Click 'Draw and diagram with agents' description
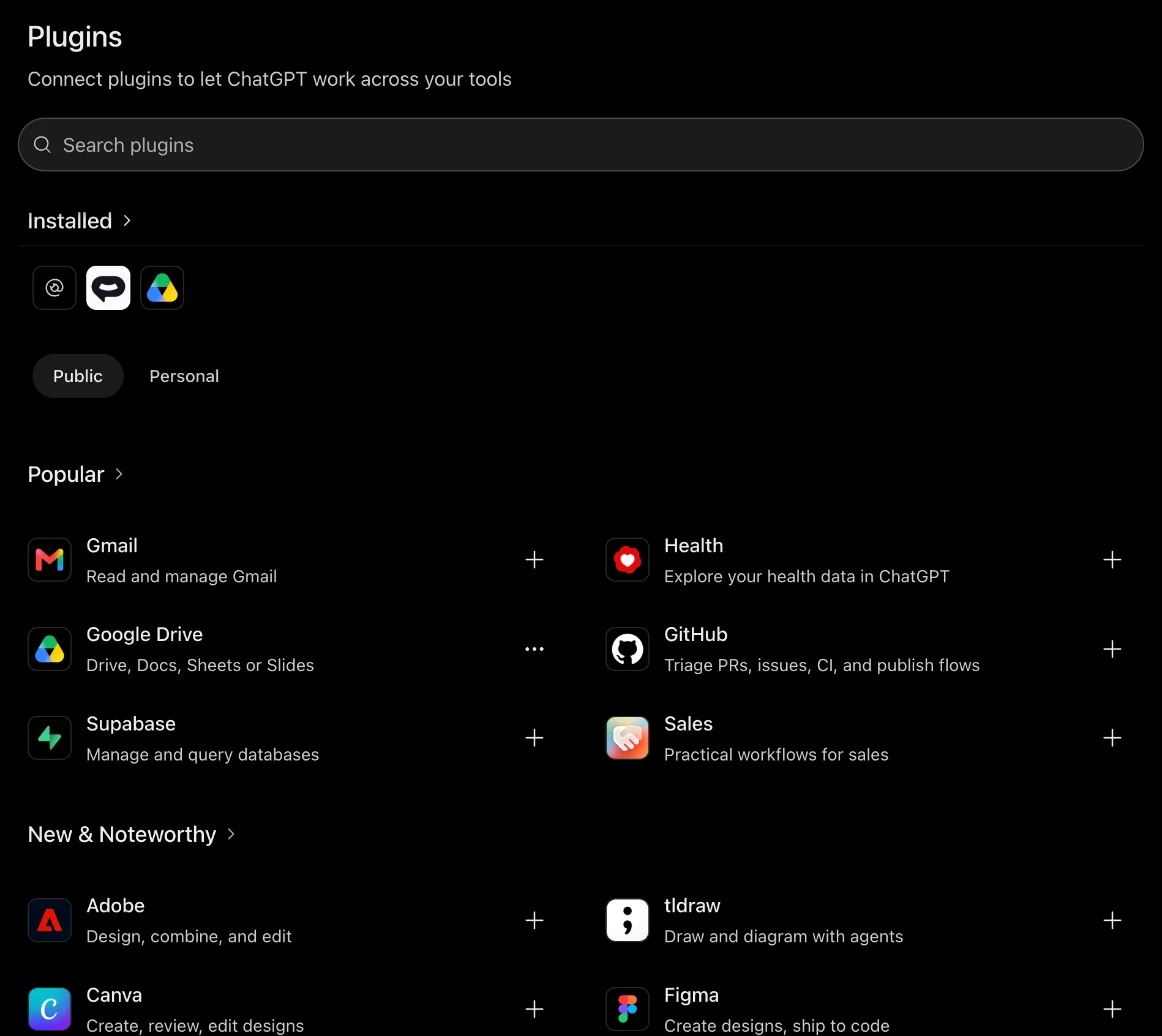Viewport: 1162px width, 1036px height. [x=783, y=937]
